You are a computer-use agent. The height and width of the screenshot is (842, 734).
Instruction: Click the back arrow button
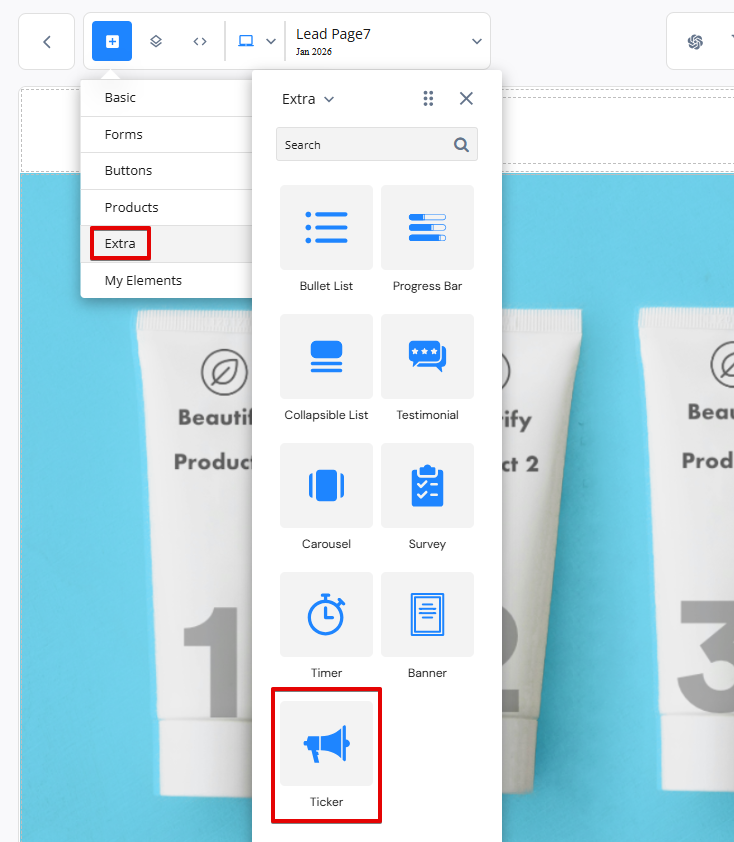click(46, 42)
